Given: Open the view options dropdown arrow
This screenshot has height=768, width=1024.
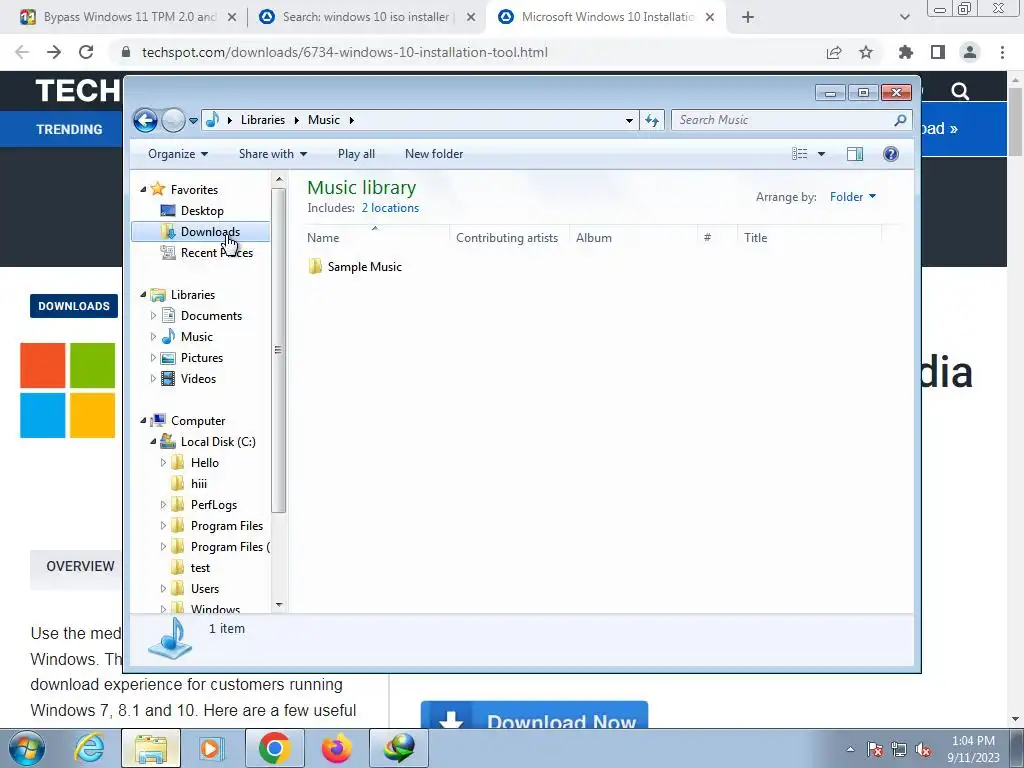Looking at the screenshot, I should [822, 154].
